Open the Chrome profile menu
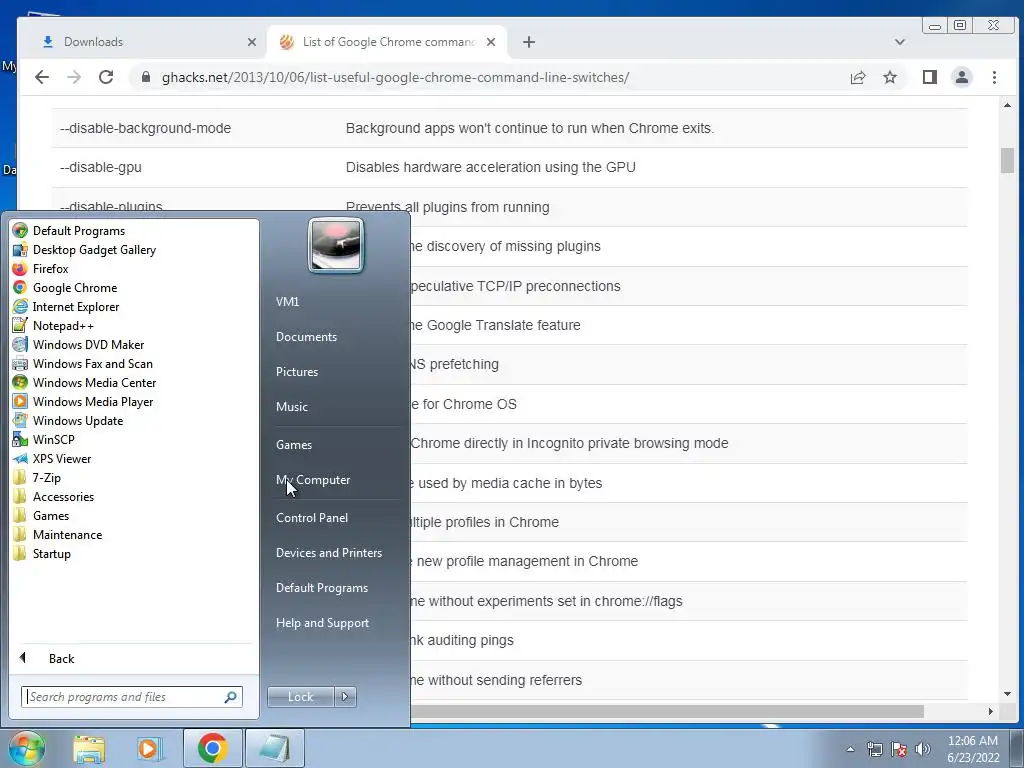Image resolution: width=1024 pixels, height=768 pixels. pos(962,77)
